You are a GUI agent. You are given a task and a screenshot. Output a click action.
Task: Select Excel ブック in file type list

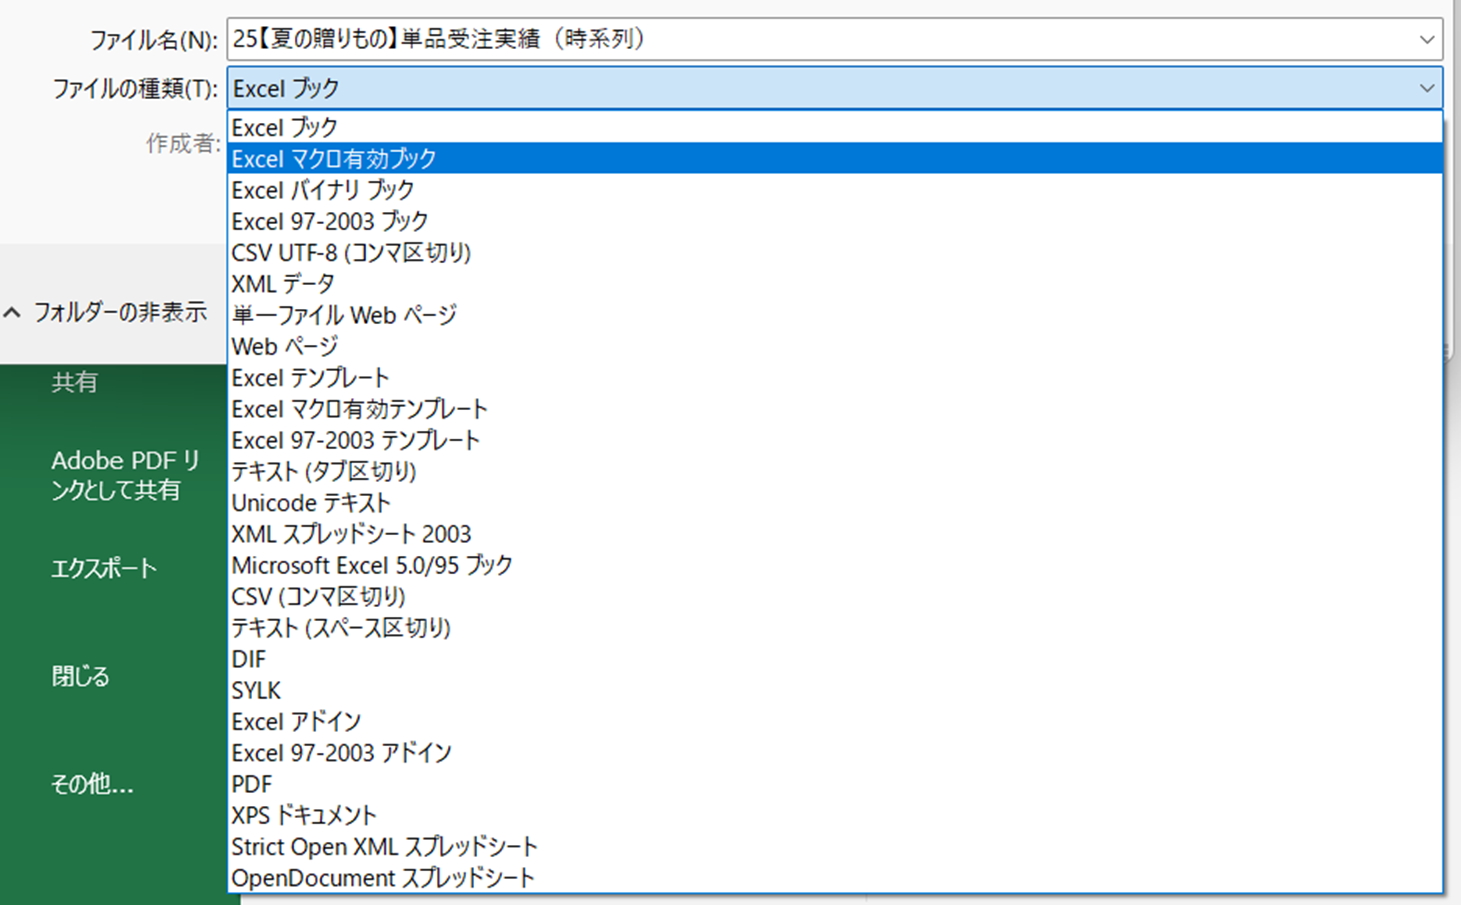[835, 127]
